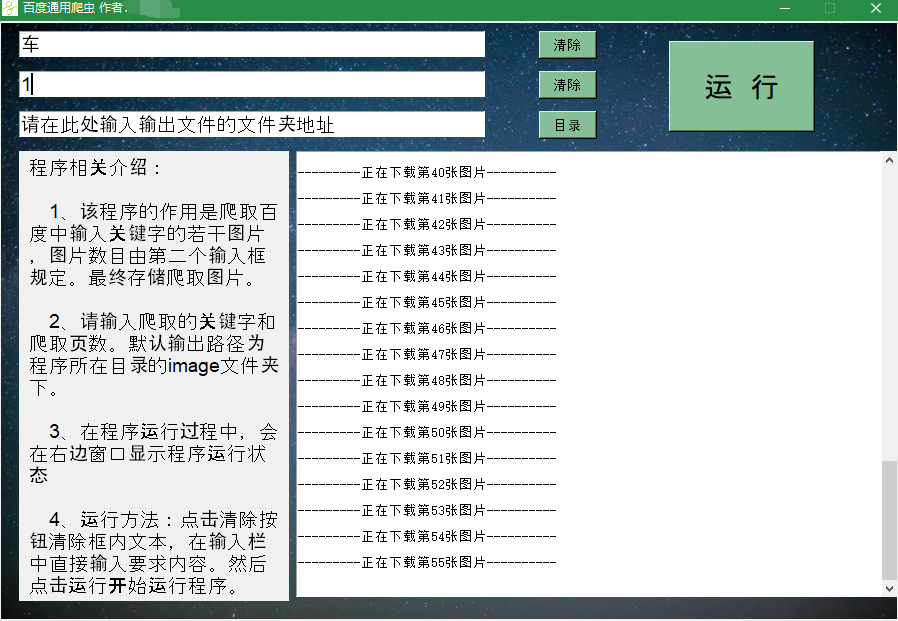Click the scrollbar up arrow in log panel
898x621 pixels.
pyautogui.click(x=889, y=158)
